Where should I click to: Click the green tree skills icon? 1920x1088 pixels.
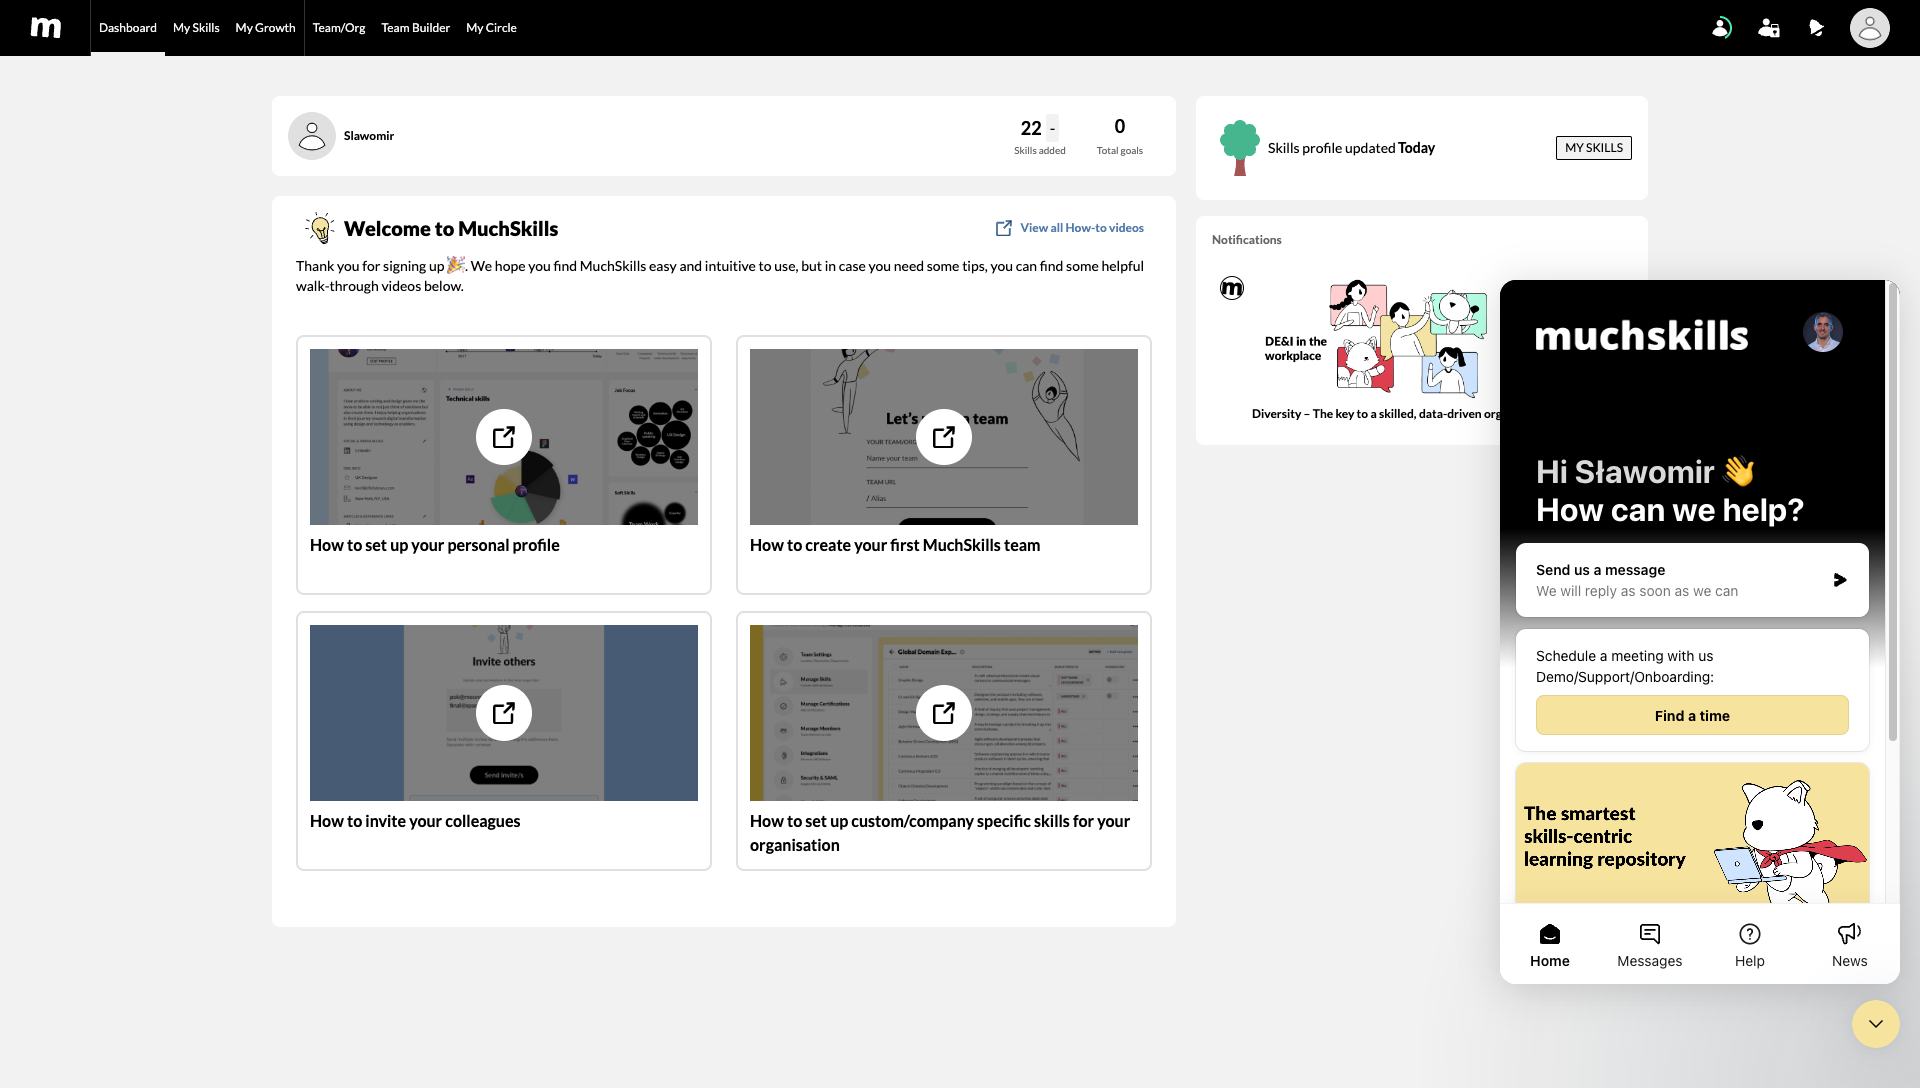pyautogui.click(x=1239, y=148)
